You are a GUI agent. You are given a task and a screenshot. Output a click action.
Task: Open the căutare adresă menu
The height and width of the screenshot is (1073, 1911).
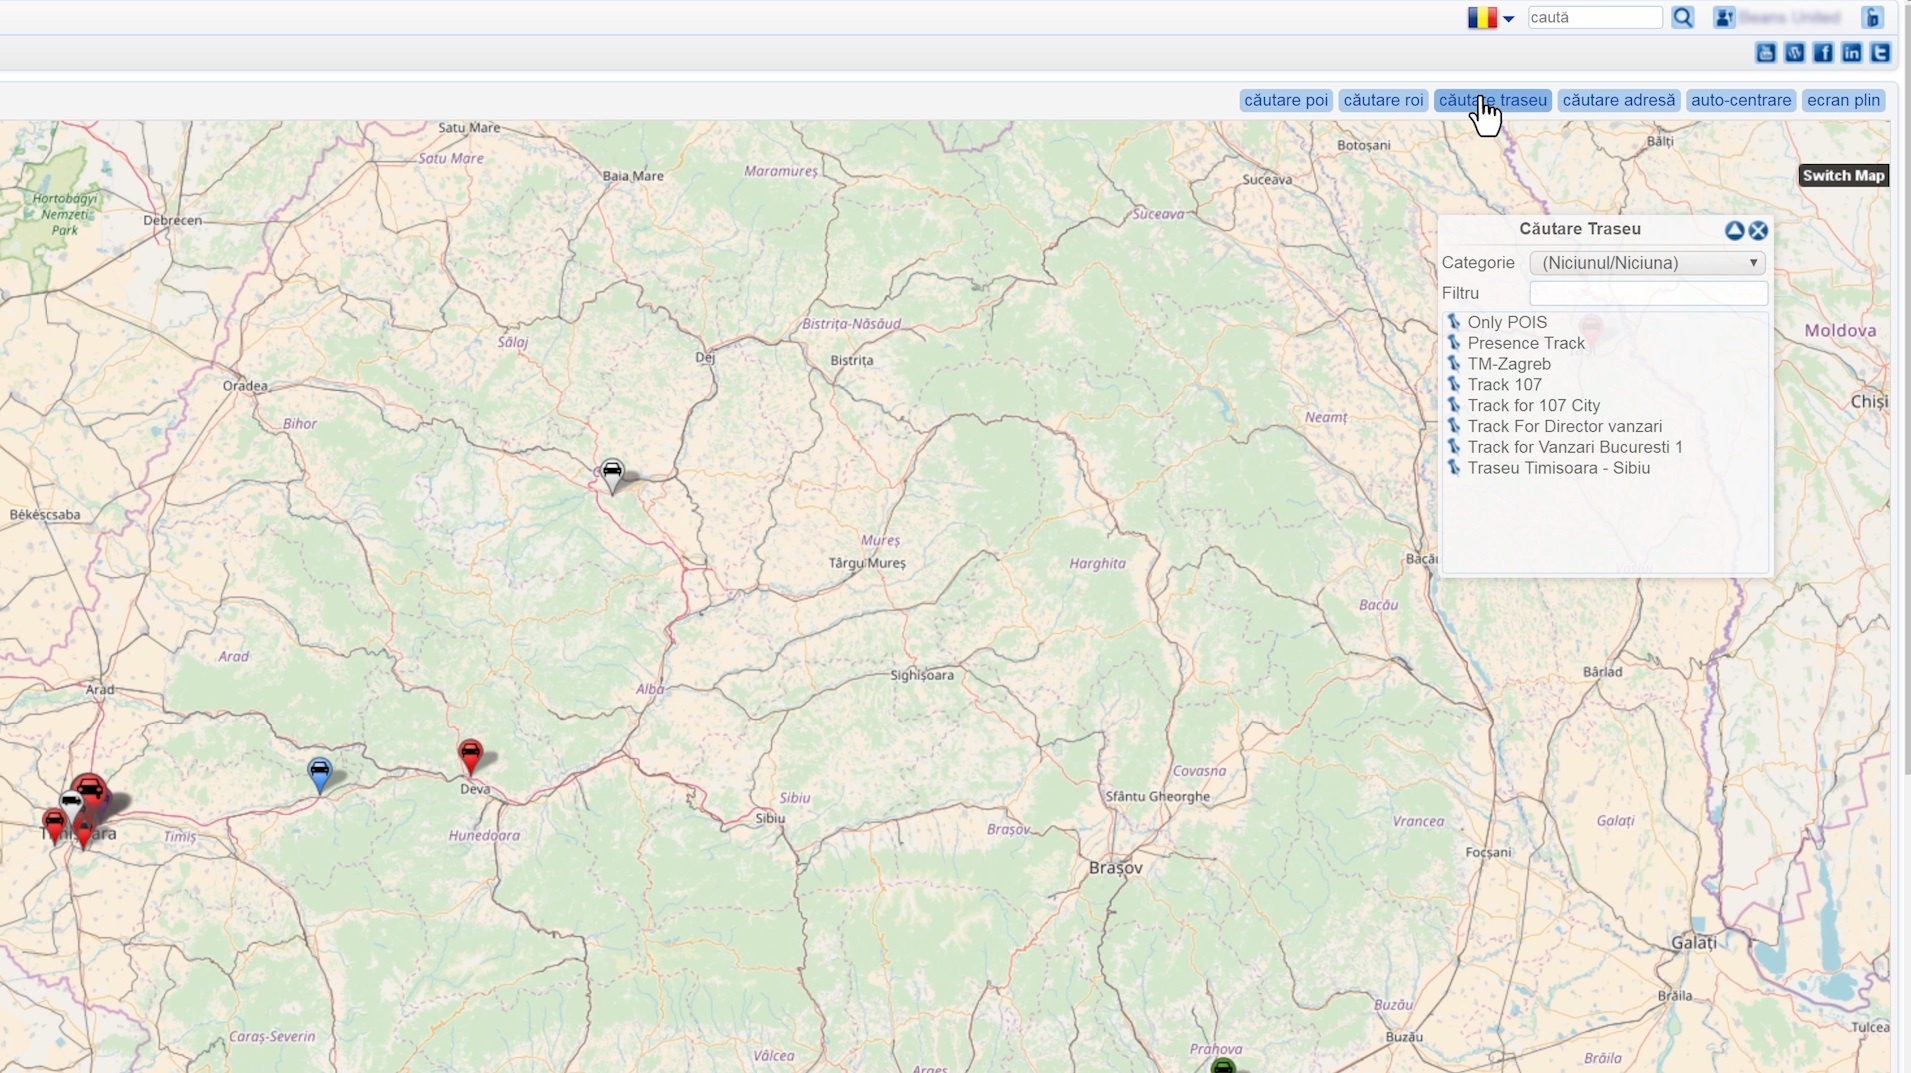pyautogui.click(x=1618, y=100)
